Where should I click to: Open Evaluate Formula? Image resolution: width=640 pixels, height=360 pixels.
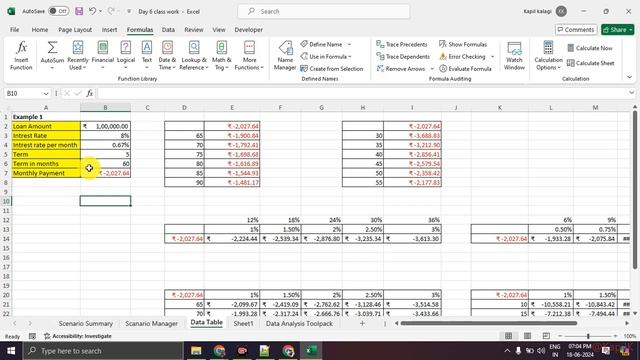click(x=465, y=69)
